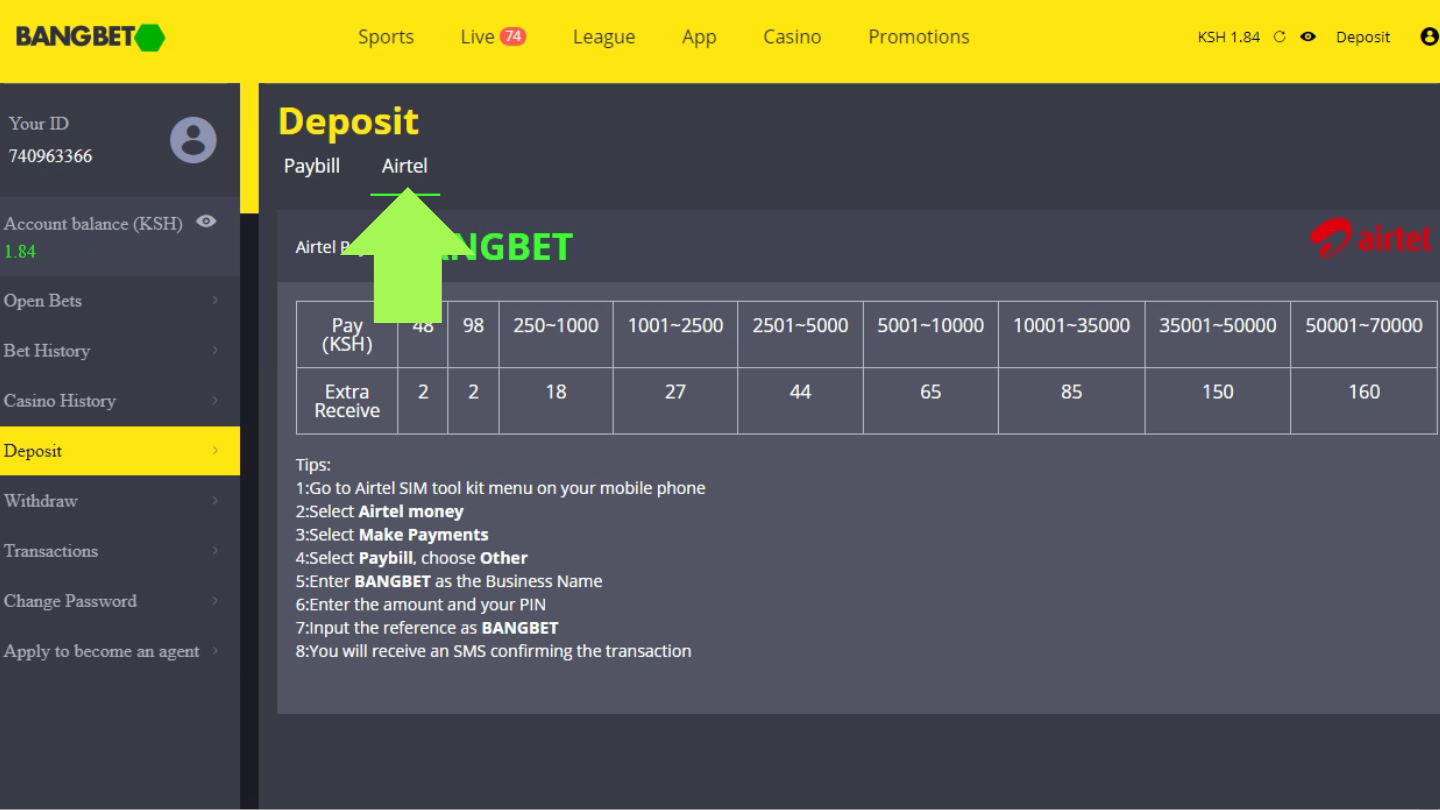
Task: Click the Deposit link in the header
Action: [x=1363, y=37]
